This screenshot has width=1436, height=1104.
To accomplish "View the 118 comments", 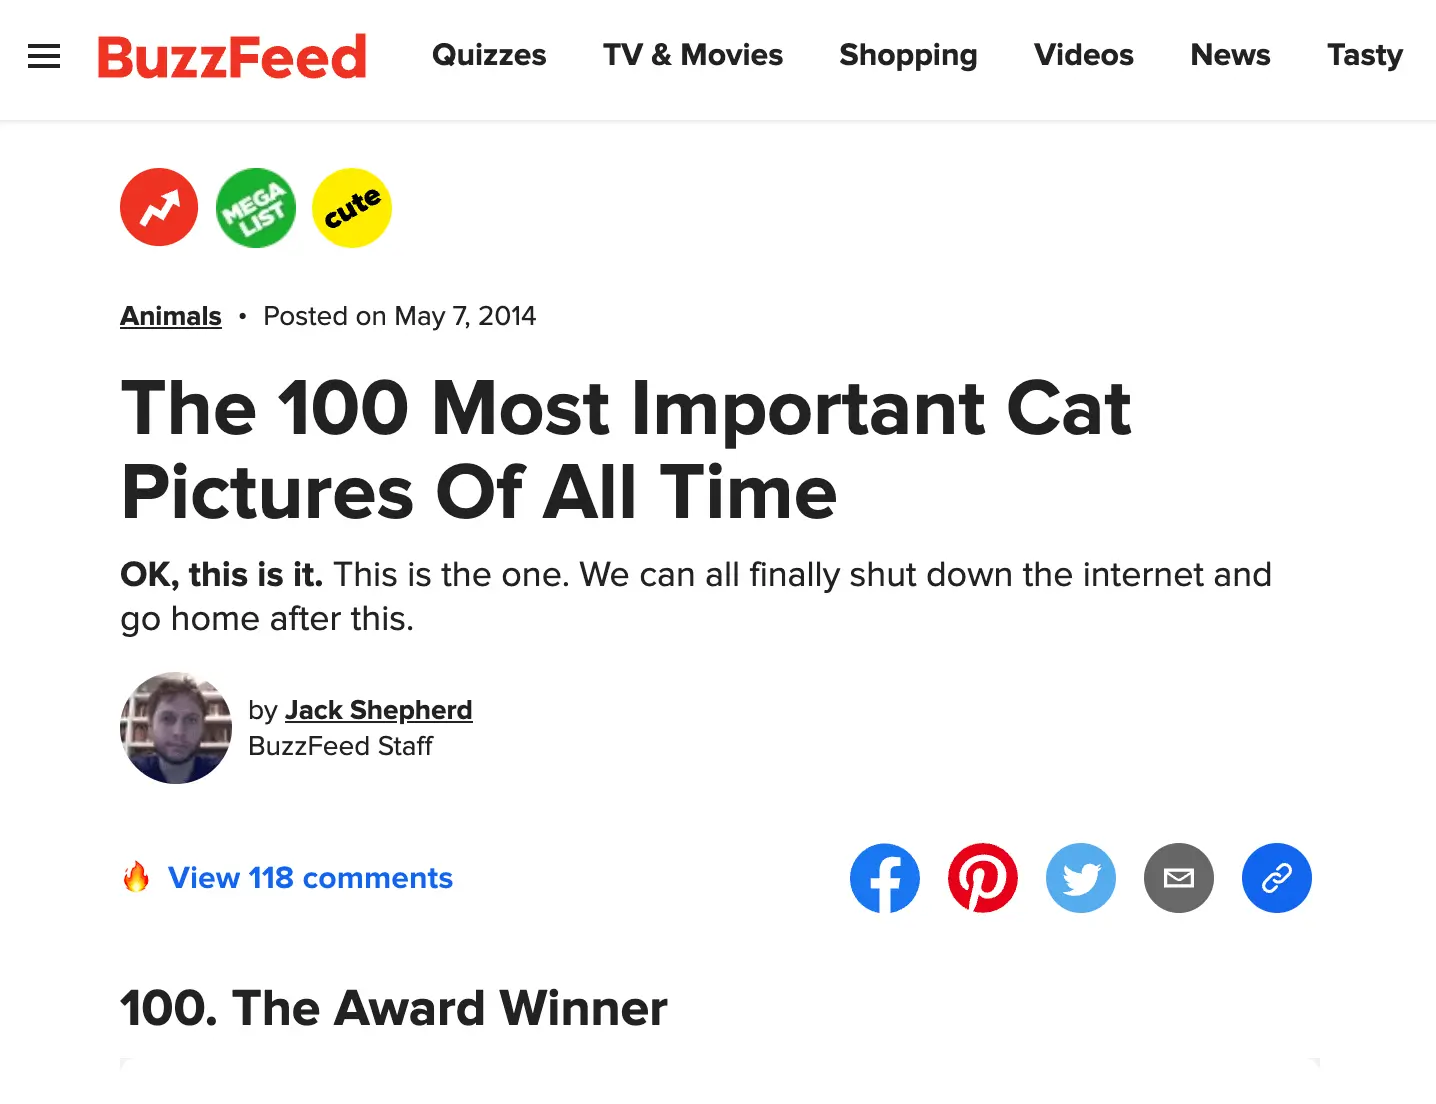I will click(310, 877).
